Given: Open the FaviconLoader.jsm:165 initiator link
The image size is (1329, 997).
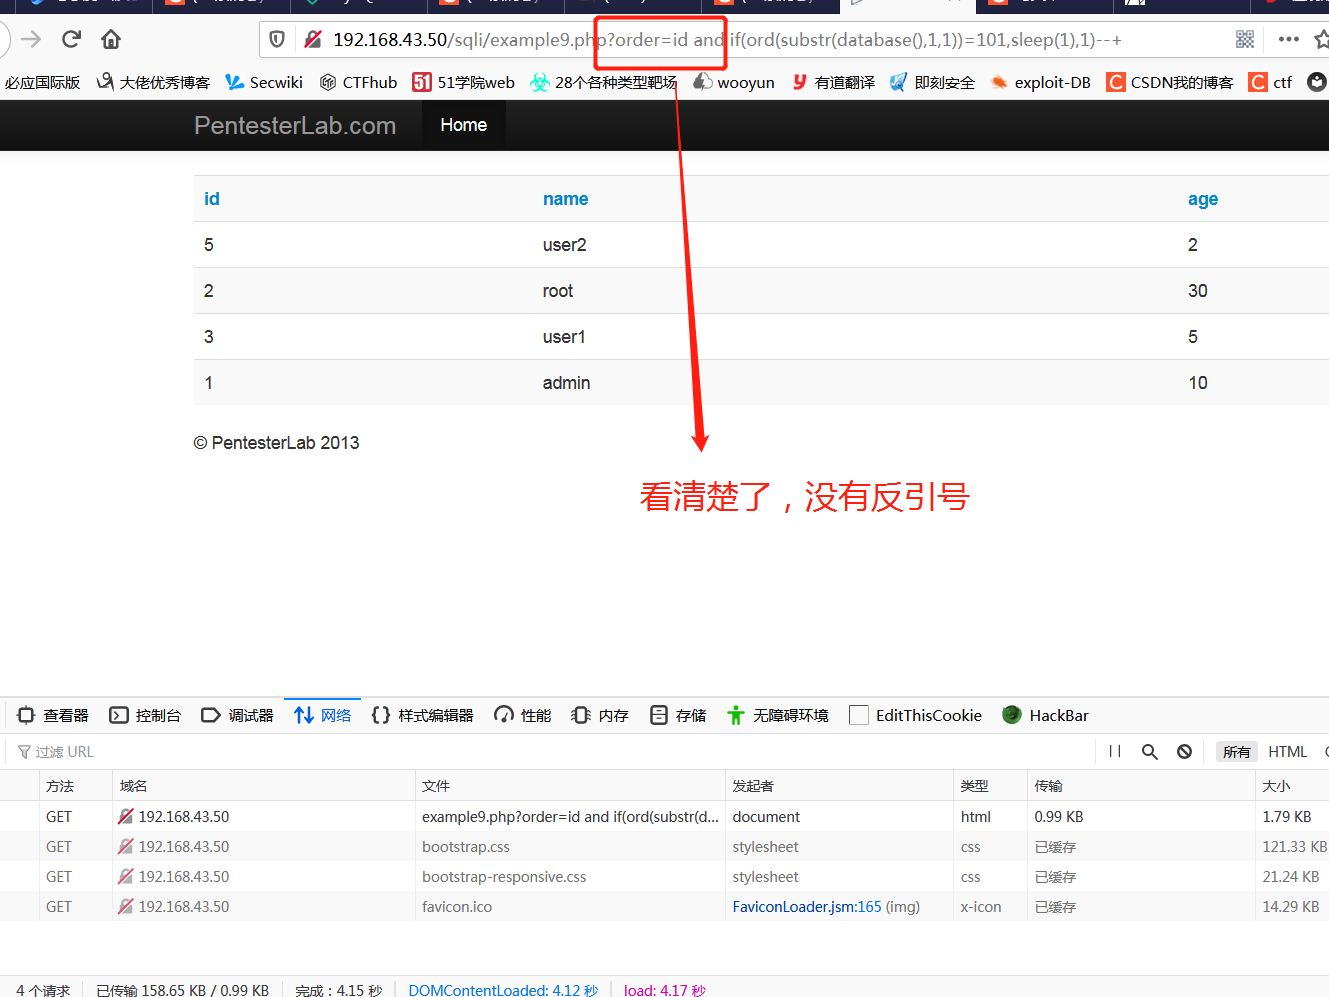Looking at the screenshot, I should click(x=807, y=907).
